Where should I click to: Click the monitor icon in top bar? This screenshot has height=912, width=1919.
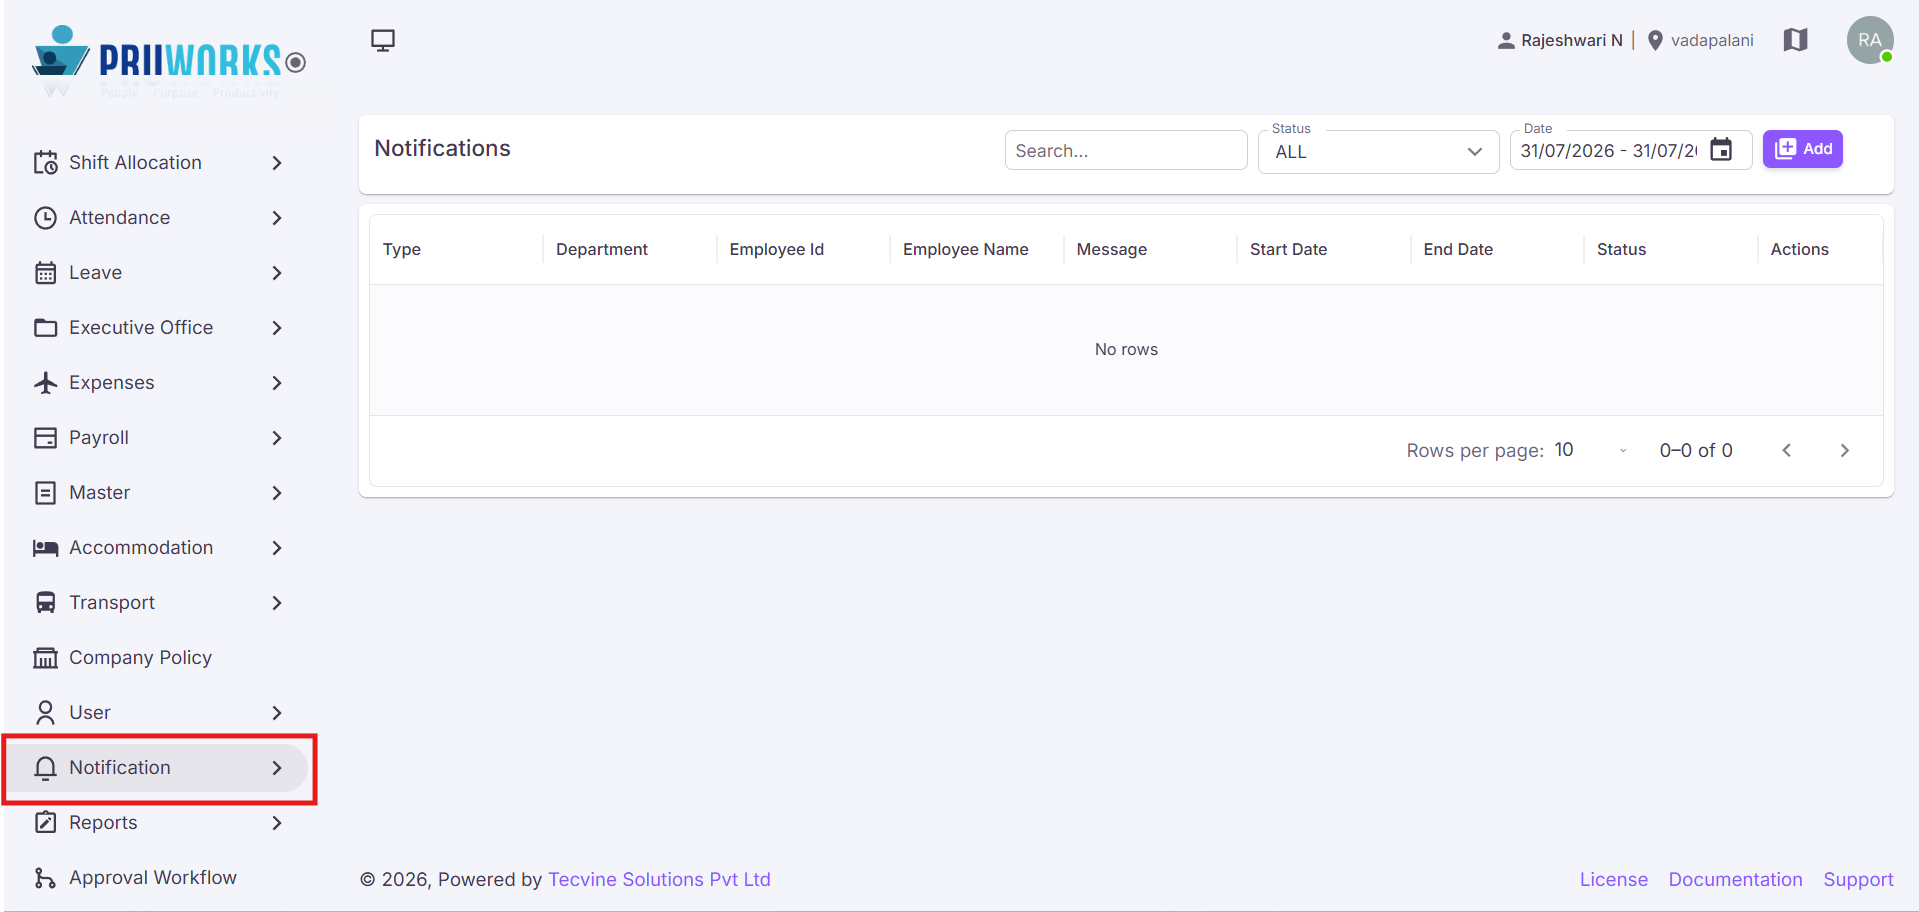point(383,40)
